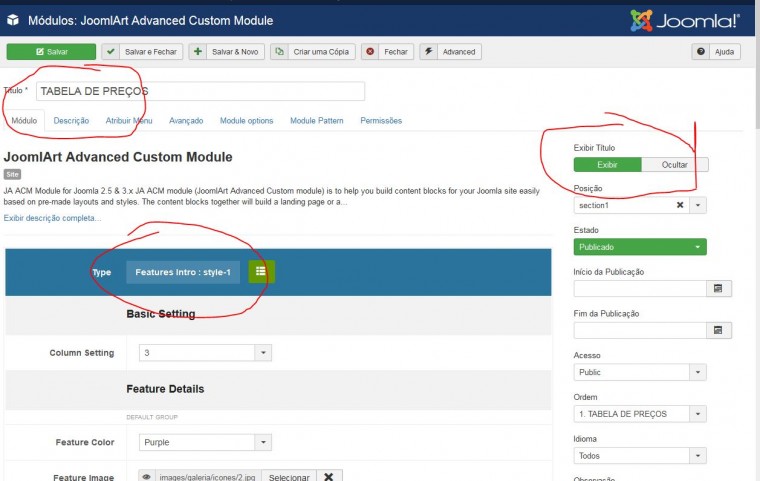This screenshot has width=760, height=481.
Task: Click the plus icon of Salvar & Novo
Action: [x=198, y=51]
